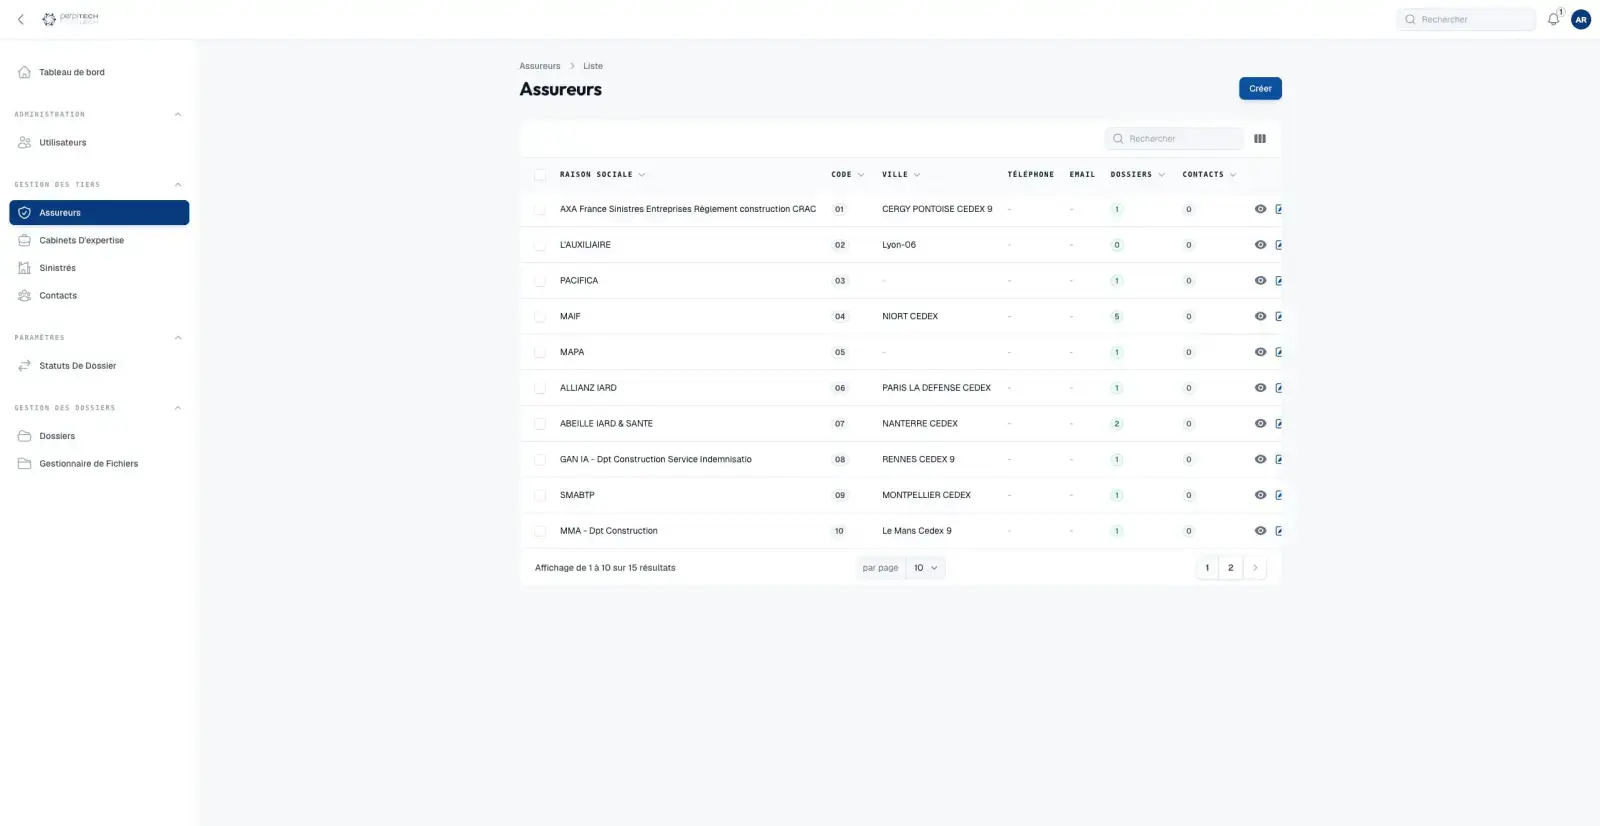Click the Créer button
This screenshot has width=1600, height=826.
[1260, 89]
